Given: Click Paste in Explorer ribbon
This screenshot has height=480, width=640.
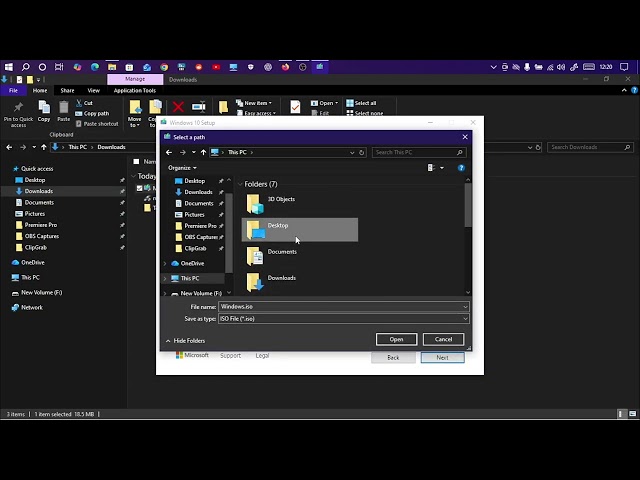Looking at the screenshot, I should click(x=64, y=111).
